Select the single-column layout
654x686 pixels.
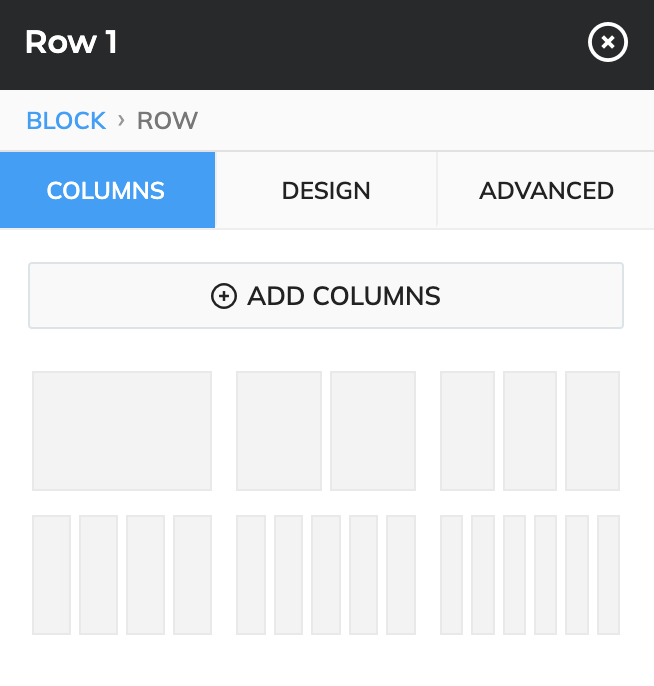tap(122, 431)
